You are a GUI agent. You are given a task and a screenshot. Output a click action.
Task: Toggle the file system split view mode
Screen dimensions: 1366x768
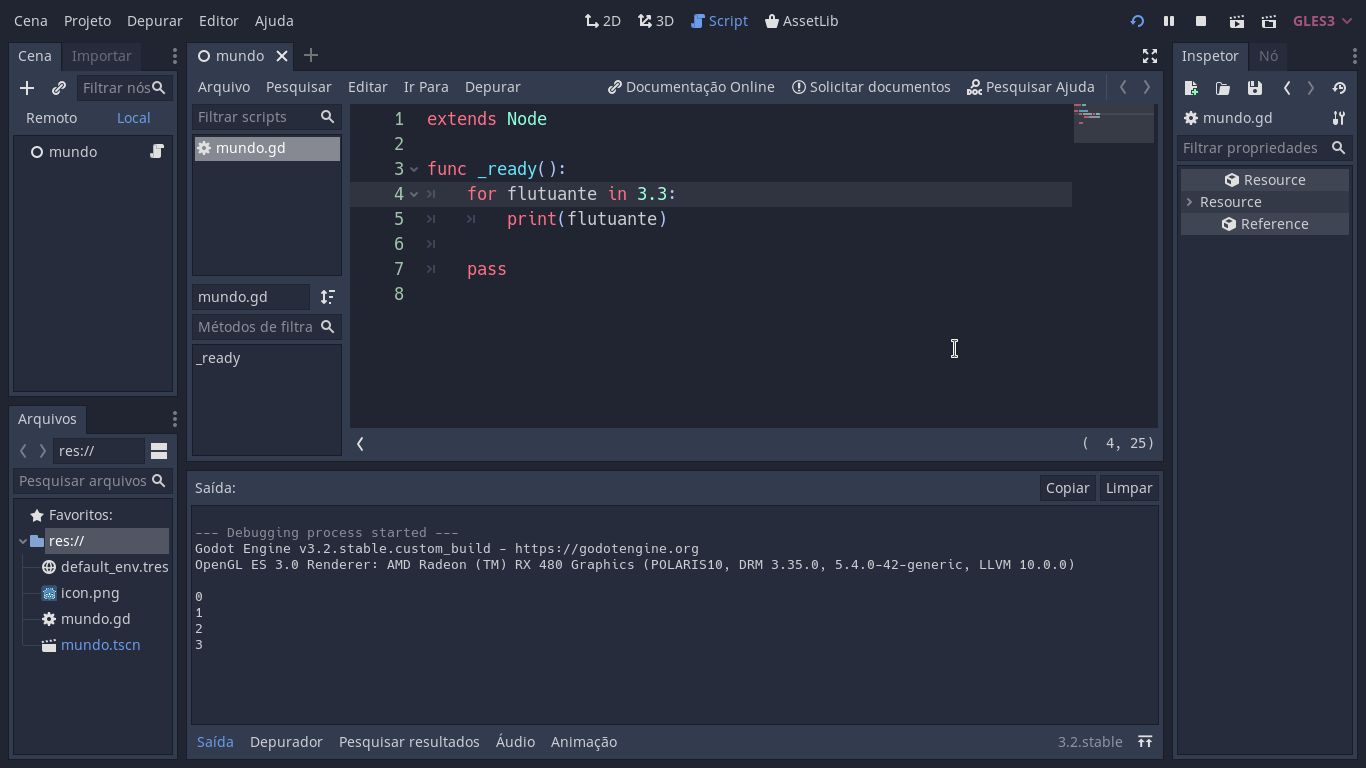coord(159,451)
